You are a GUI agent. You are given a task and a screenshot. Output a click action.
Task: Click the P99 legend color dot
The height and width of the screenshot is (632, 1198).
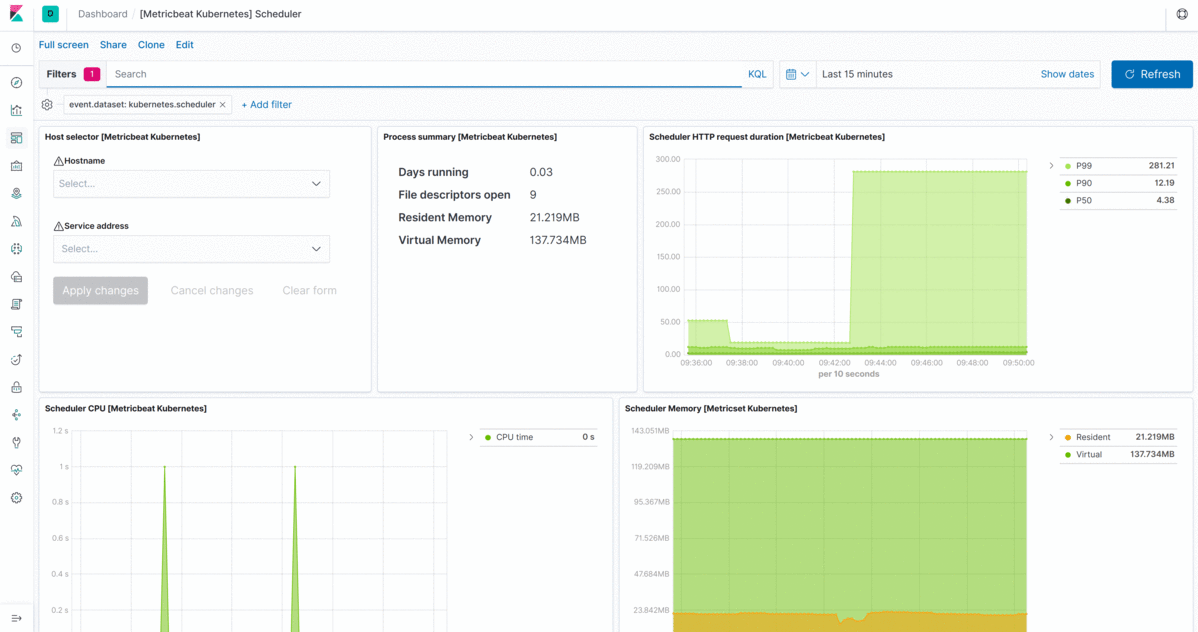pyautogui.click(x=1068, y=166)
